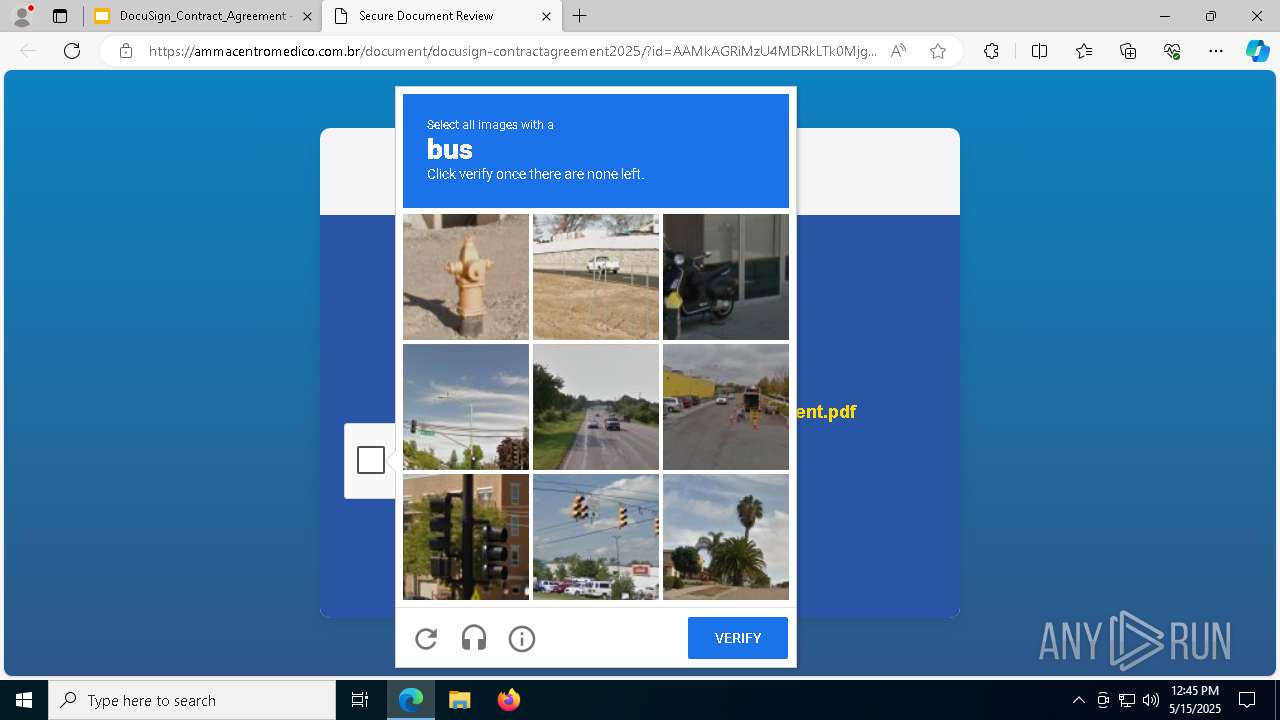Image resolution: width=1280 pixels, height=720 pixels.
Task: Select the palm trees image tile
Action: point(726,537)
